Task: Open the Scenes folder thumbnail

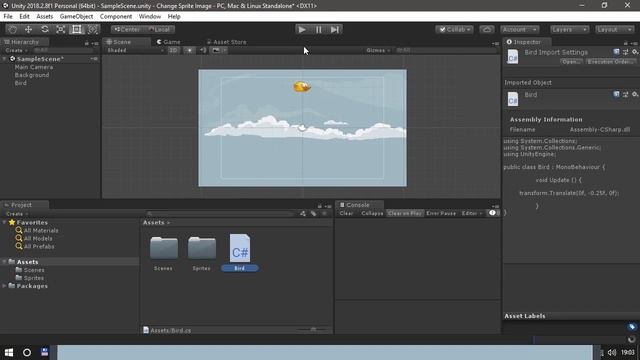Action: (x=163, y=253)
